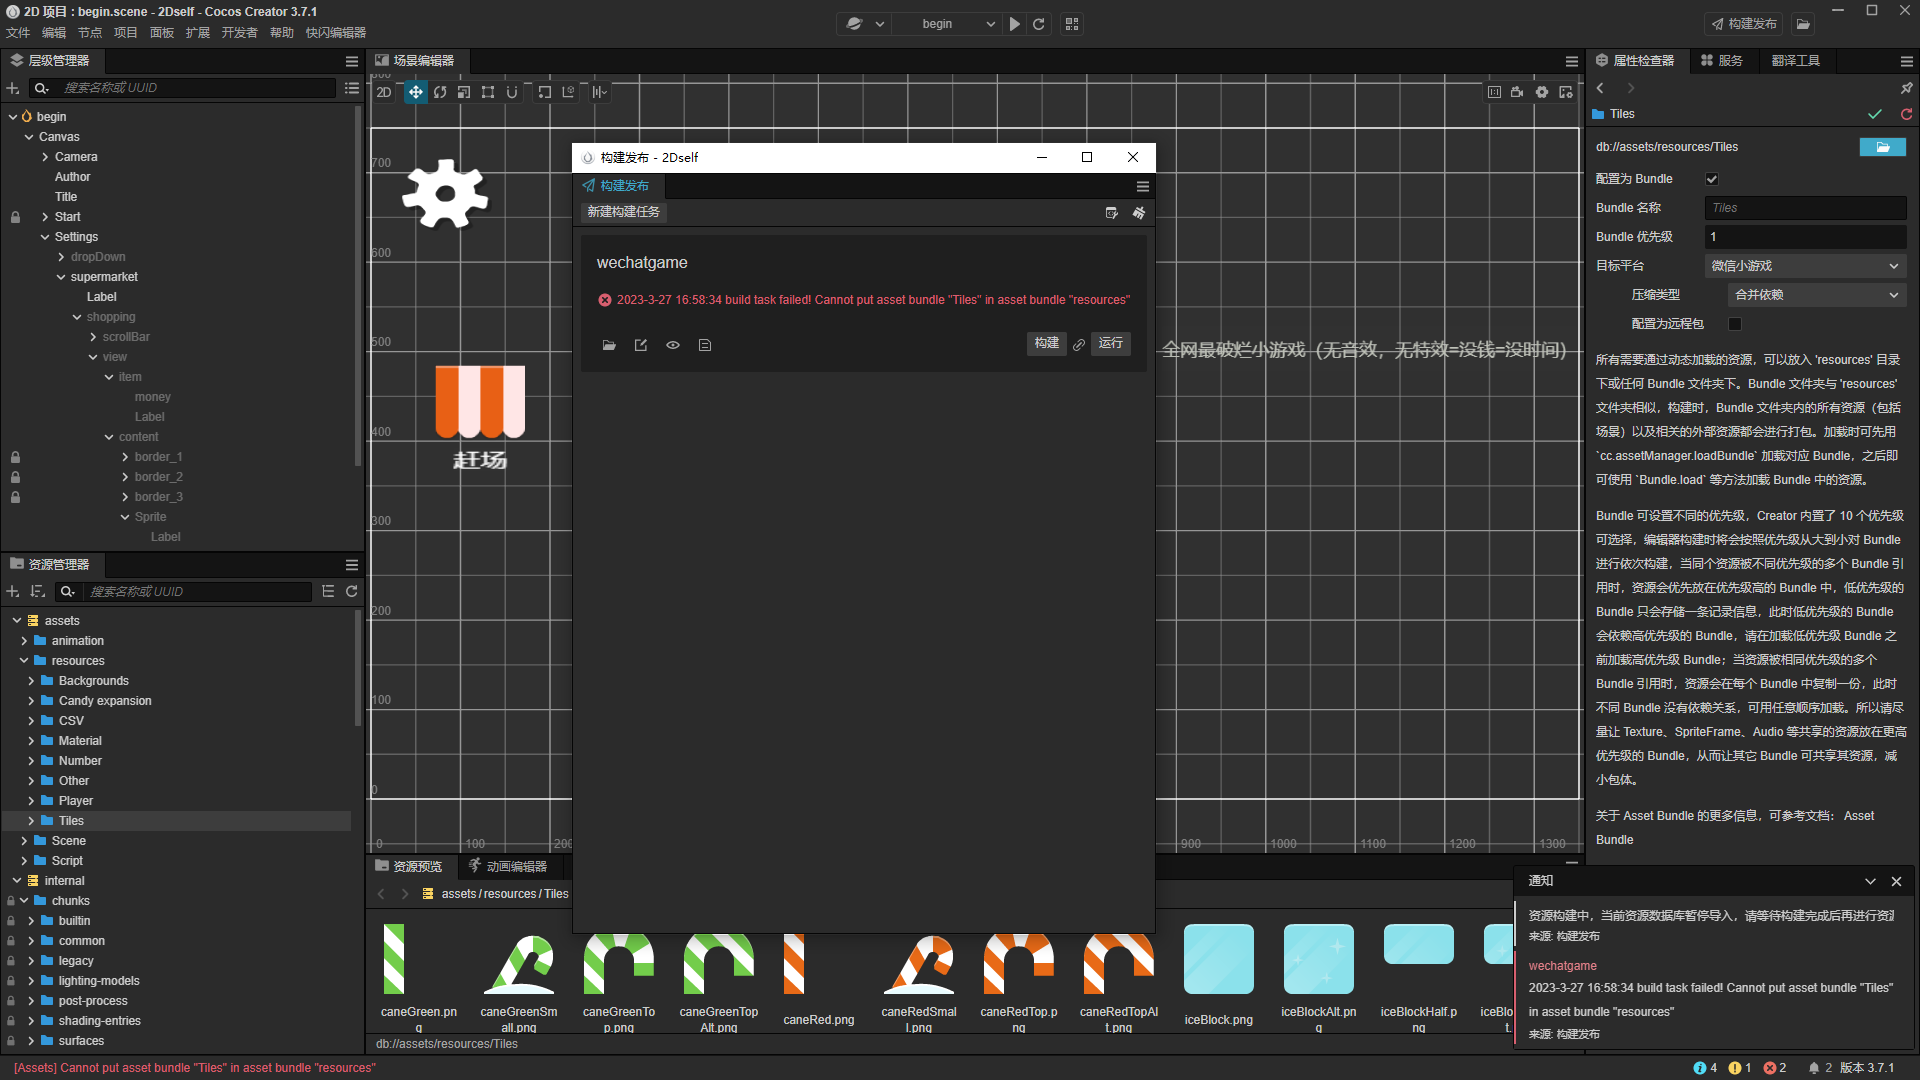Open the 项目 menu
This screenshot has height=1080, width=1920.
click(125, 33)
